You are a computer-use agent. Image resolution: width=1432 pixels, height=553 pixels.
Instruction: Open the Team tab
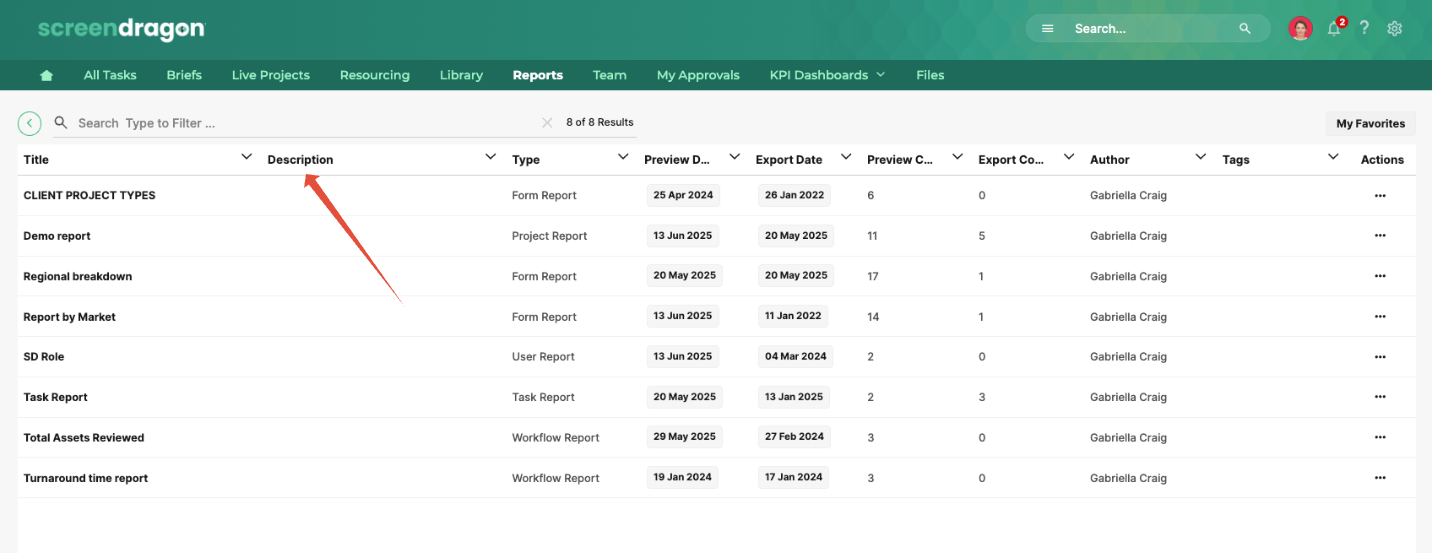tap(610, 75)
